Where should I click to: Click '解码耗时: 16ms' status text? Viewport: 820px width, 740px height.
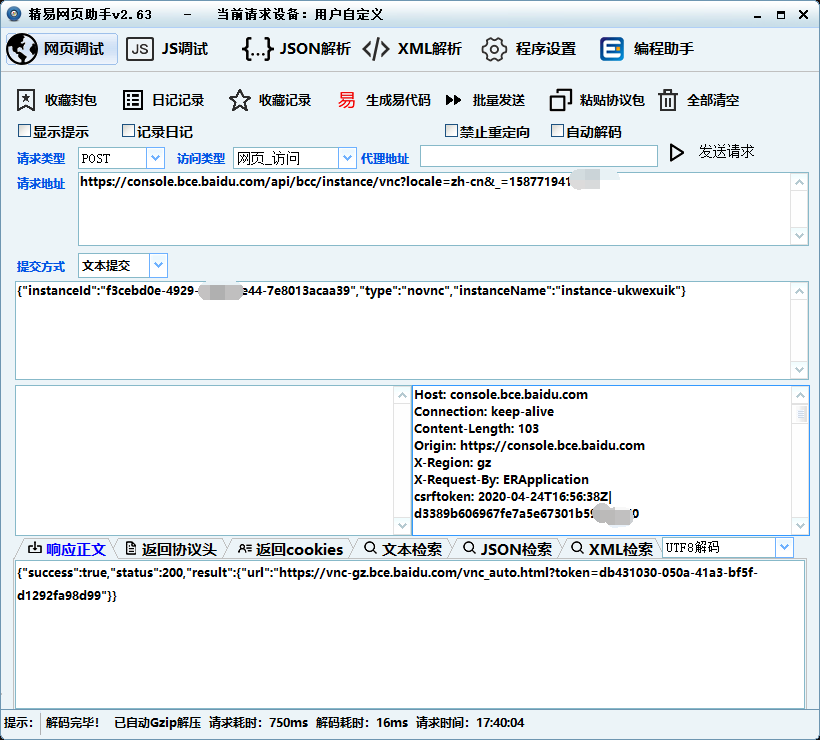click(362, 723)
